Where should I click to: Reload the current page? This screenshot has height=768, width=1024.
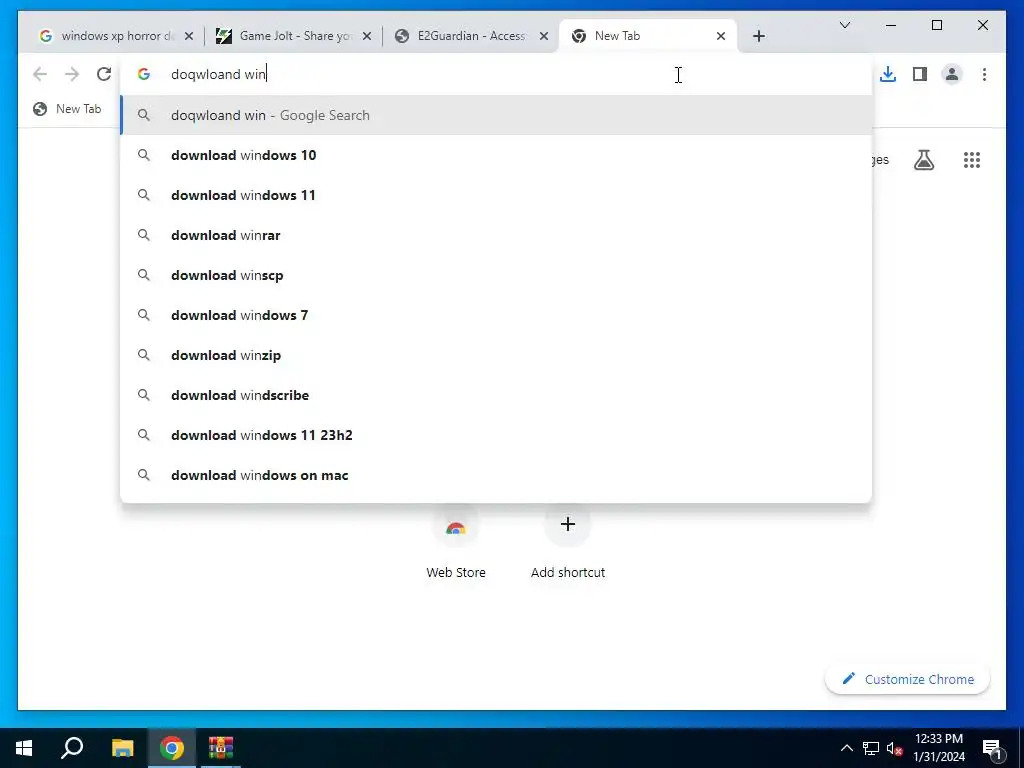pos(104,74)
